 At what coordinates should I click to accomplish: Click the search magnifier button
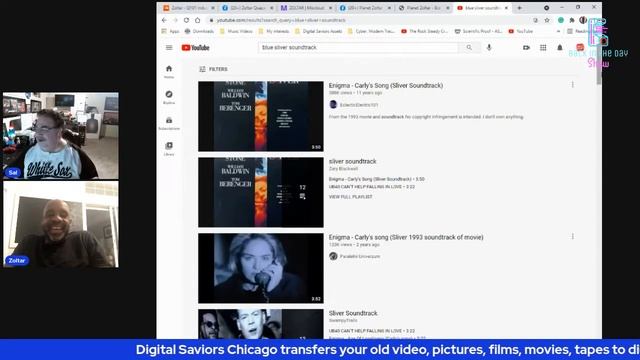click(469, 47)
